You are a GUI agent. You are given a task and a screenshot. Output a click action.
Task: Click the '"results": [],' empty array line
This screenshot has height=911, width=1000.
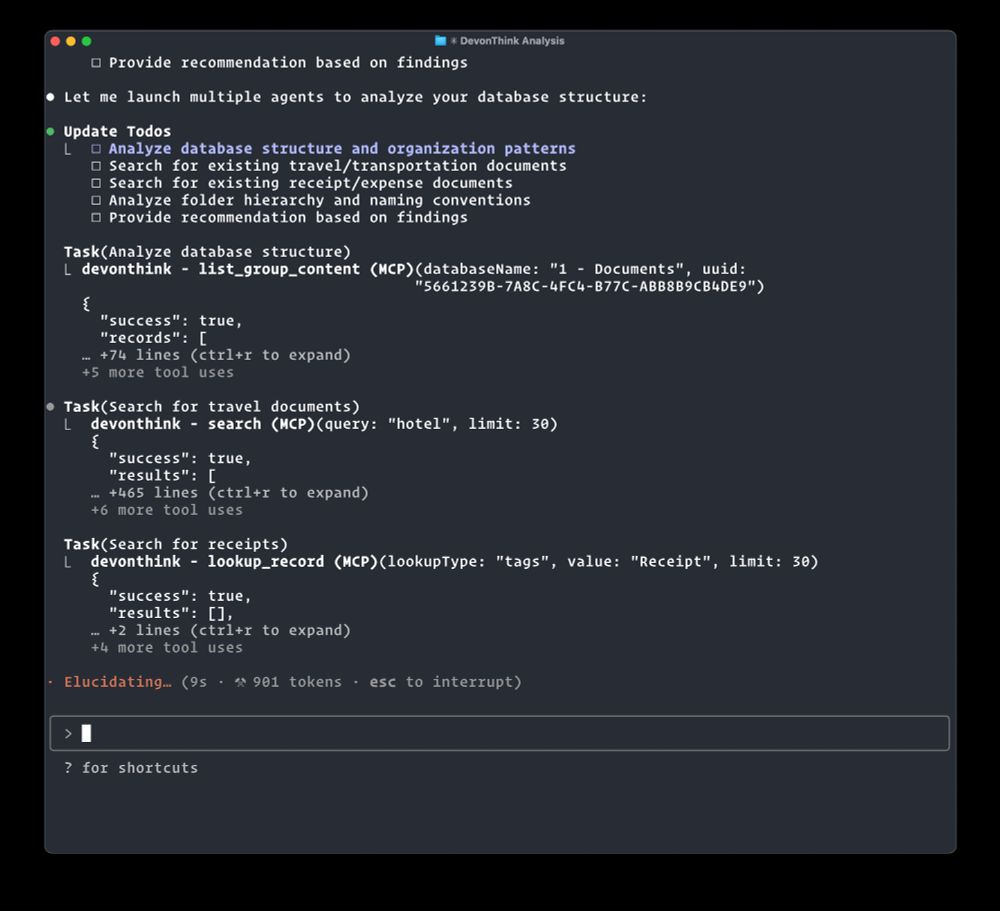[x=171, y=614]
